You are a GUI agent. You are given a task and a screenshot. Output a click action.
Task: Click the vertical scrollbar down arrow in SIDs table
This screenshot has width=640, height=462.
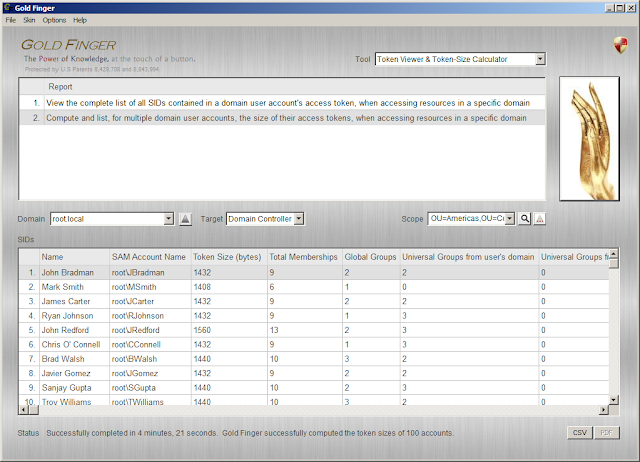coord(613,400)
